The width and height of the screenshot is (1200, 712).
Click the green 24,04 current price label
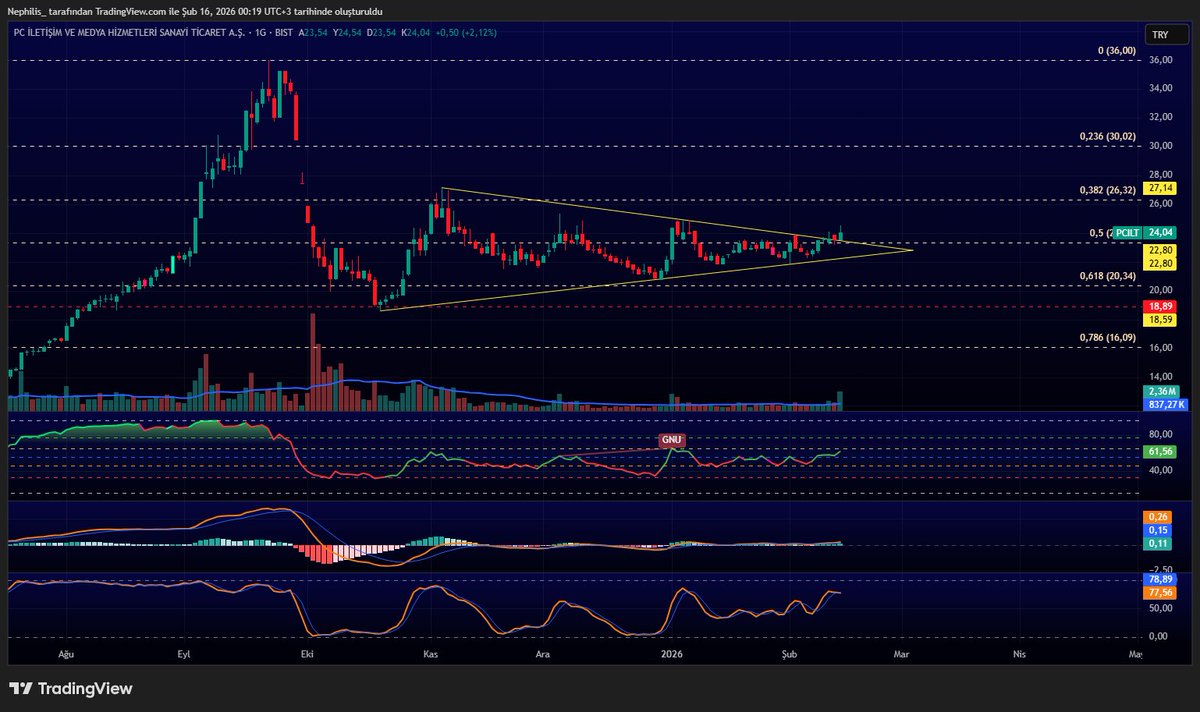(x=1161, y=232)
